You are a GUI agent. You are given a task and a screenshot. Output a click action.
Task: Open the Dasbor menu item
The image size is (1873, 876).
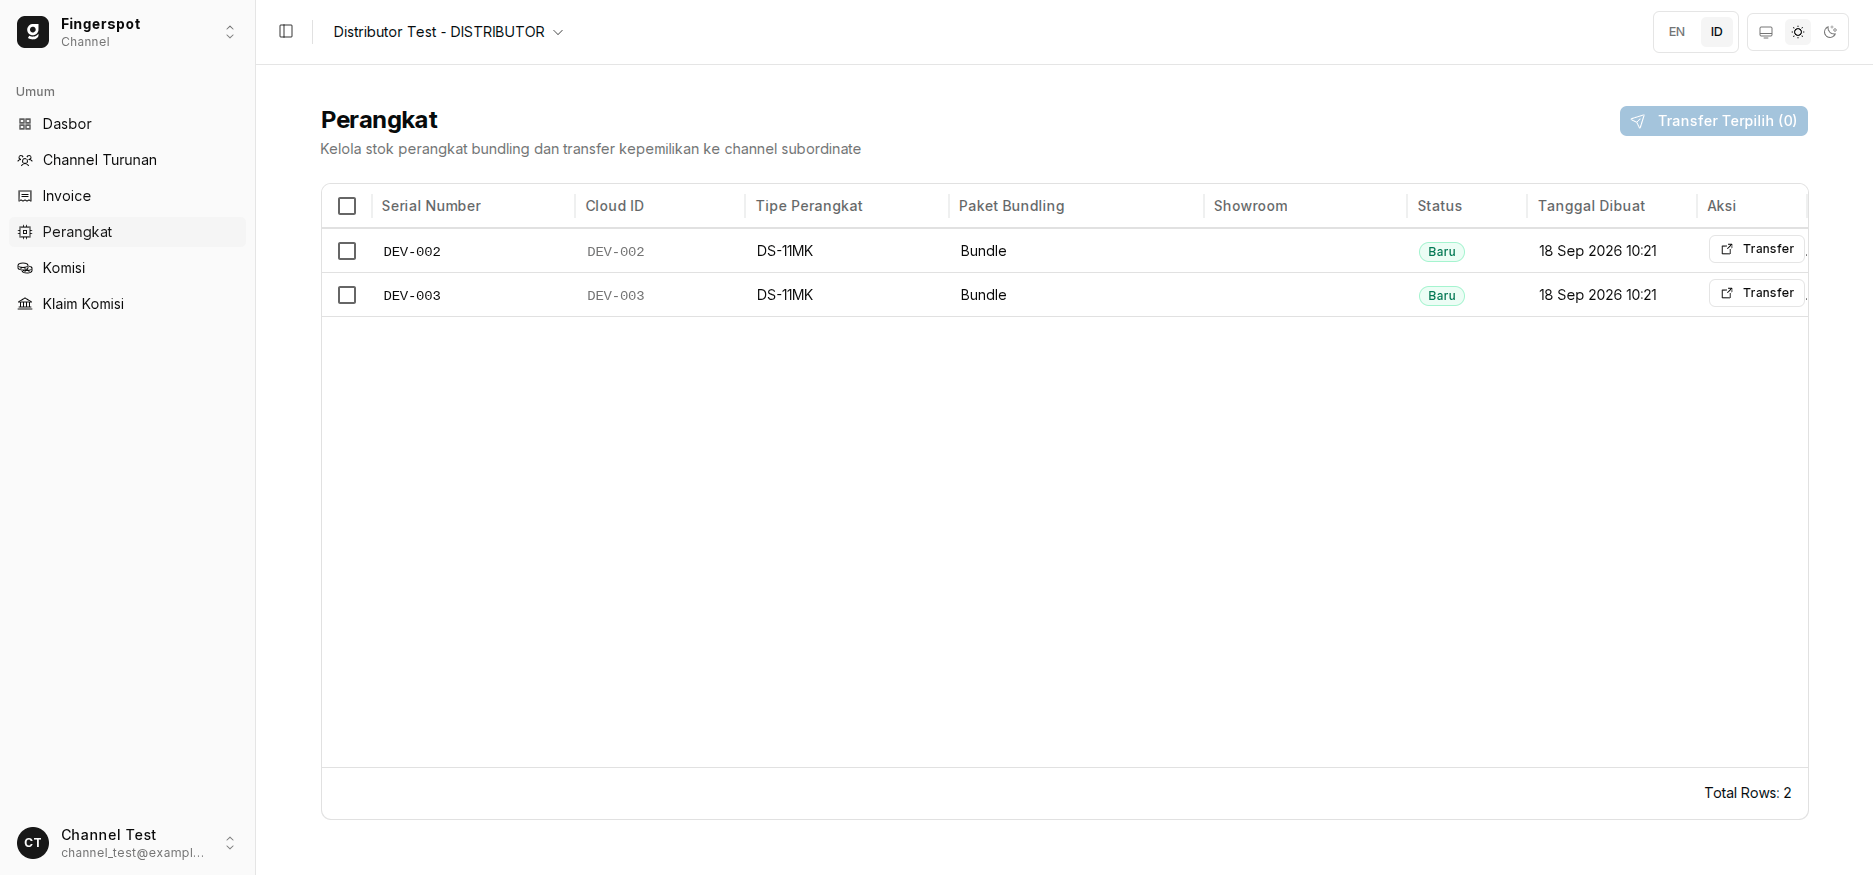click(128, 124)
